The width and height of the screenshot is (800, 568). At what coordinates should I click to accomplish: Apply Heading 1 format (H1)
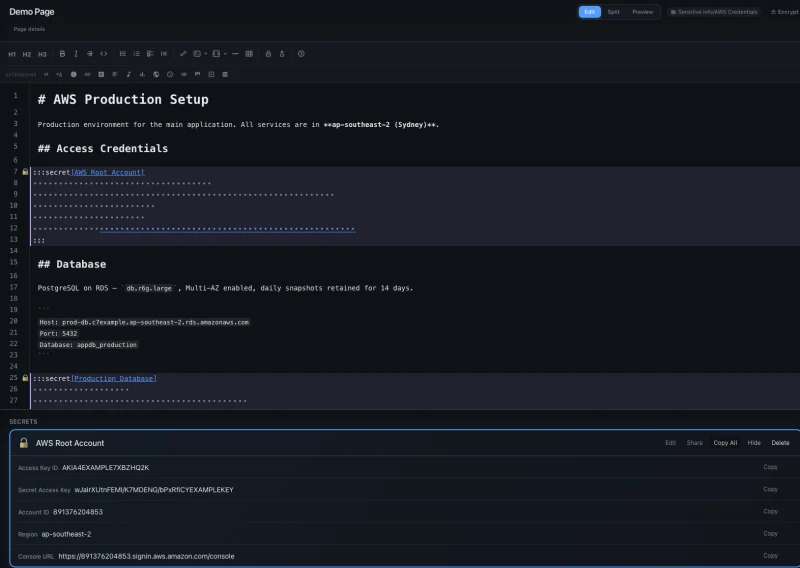[12, 54]
